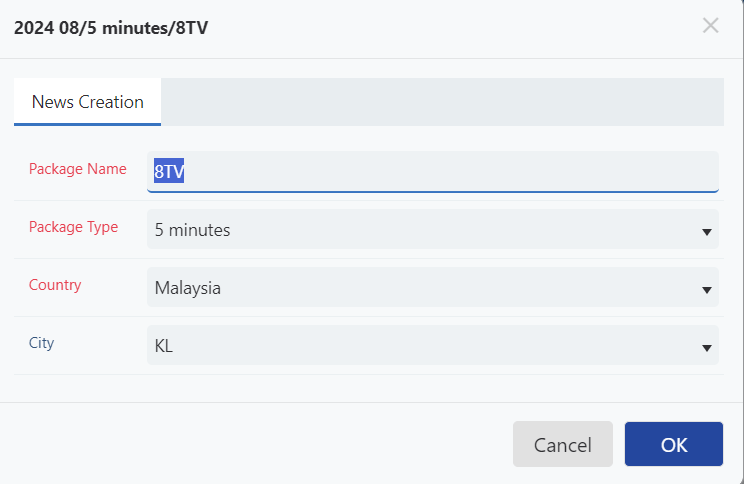Screen dimensions: 744x484
Task: Click the Country dropdown arrow icon
Action: click(707, 289)
